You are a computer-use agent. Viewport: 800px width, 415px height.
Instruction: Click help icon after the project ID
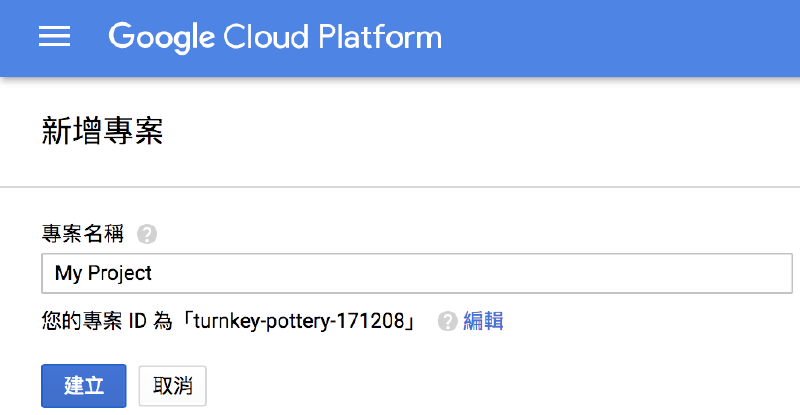coord(448,321)
